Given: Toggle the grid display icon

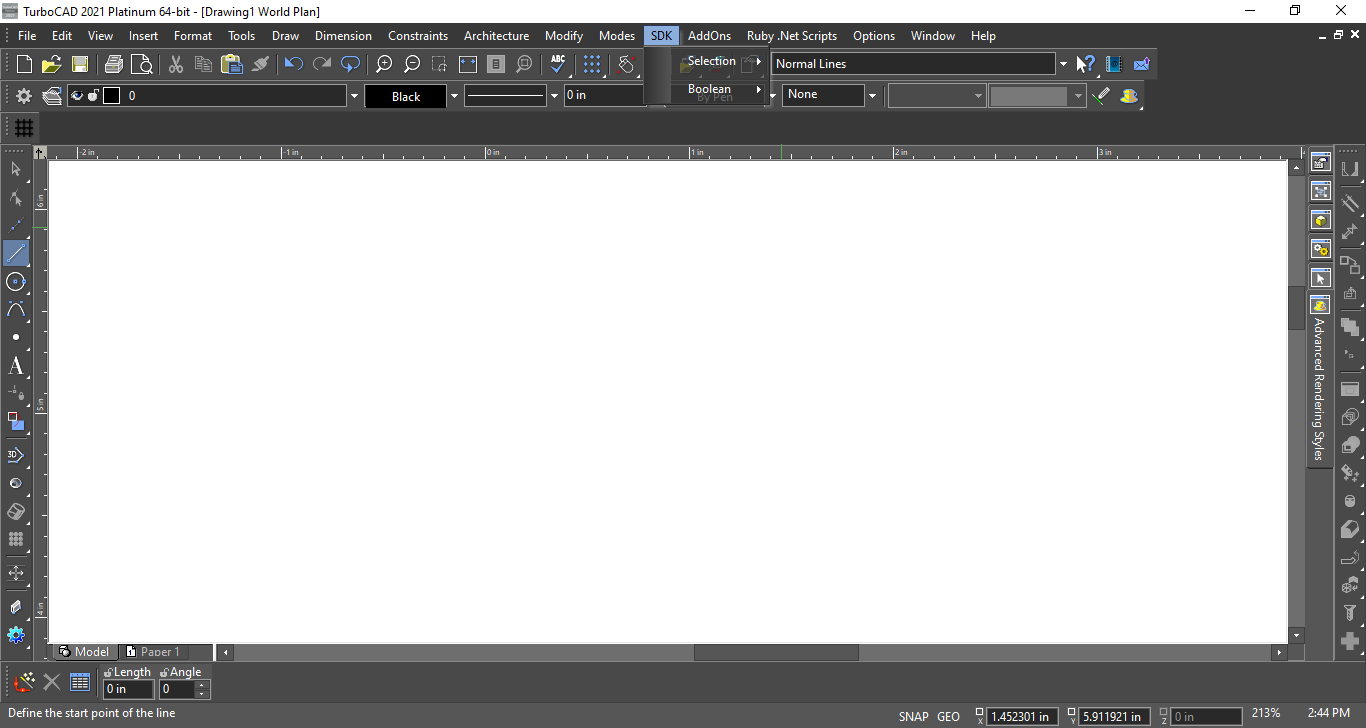Looking at the screenshot, I should 24,128.
